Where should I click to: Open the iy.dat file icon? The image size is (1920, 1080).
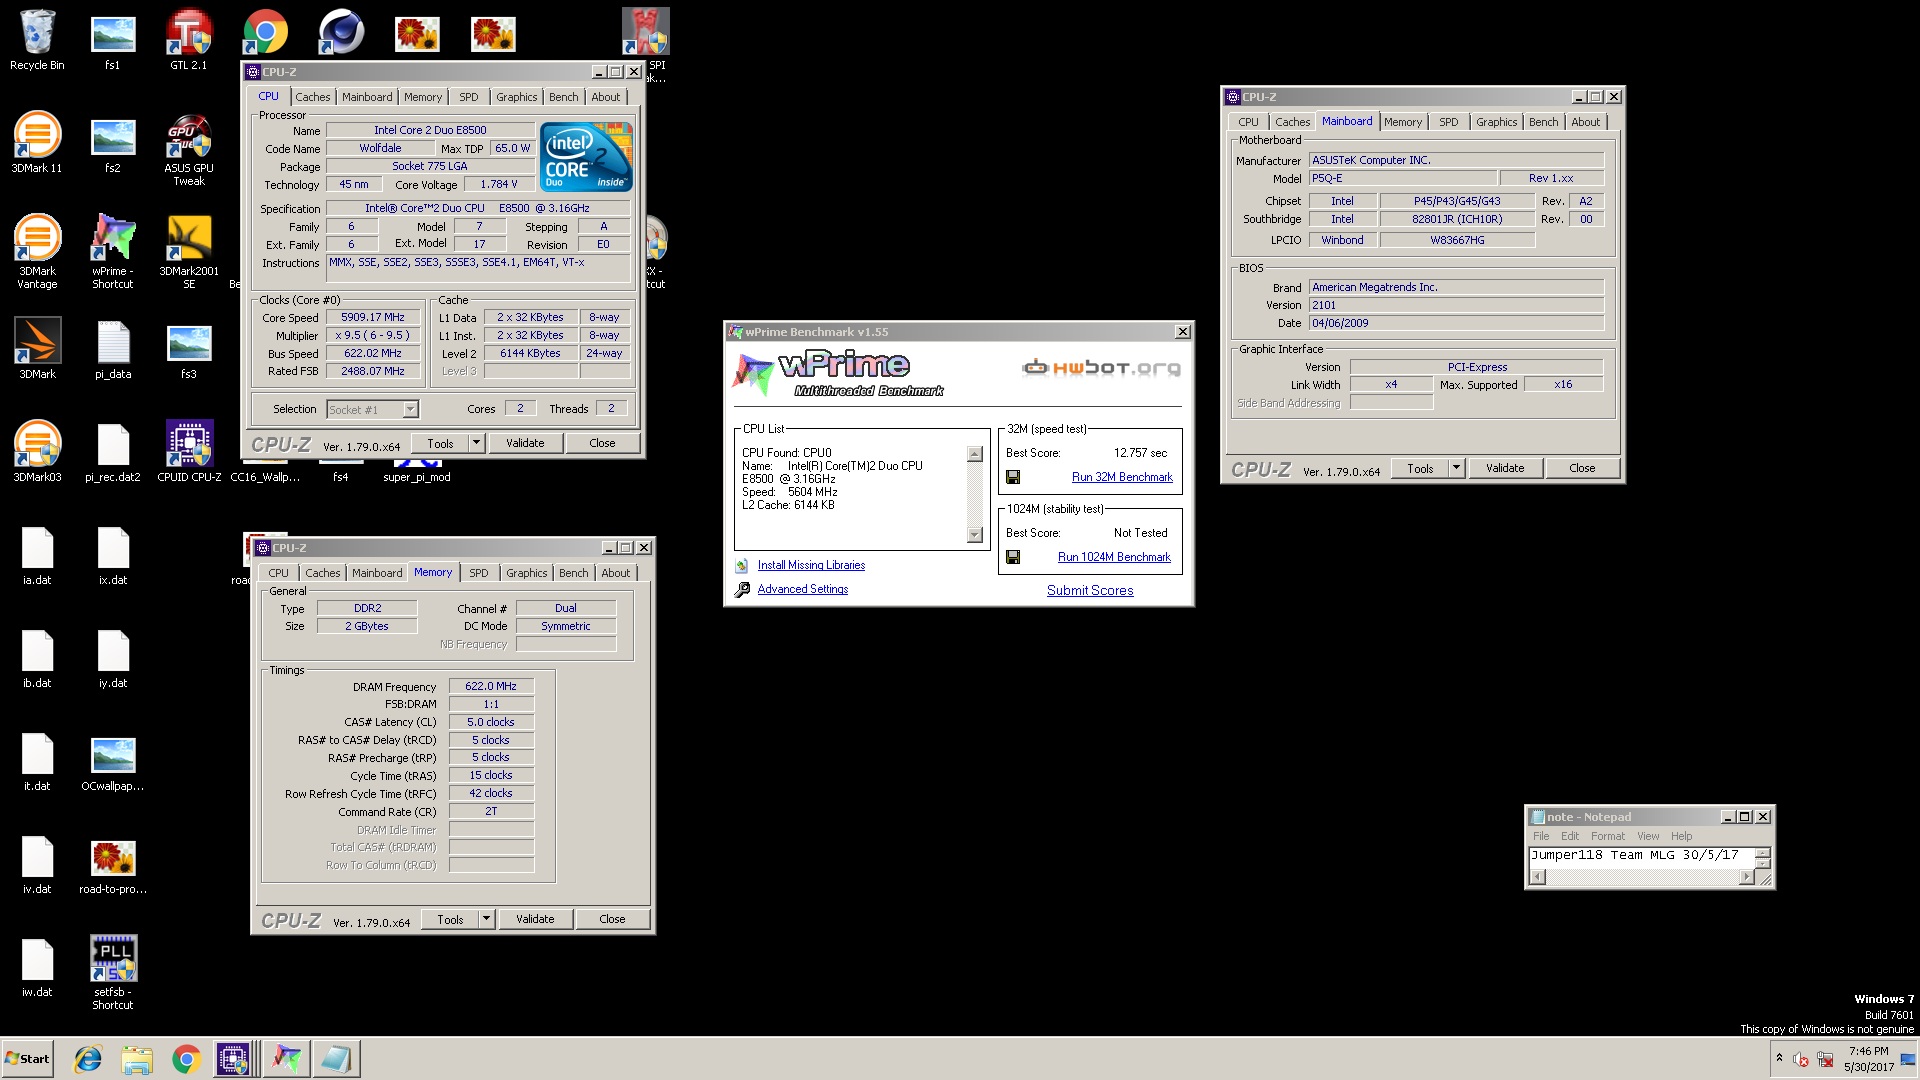pyautogui.click(x=113, y=658)
